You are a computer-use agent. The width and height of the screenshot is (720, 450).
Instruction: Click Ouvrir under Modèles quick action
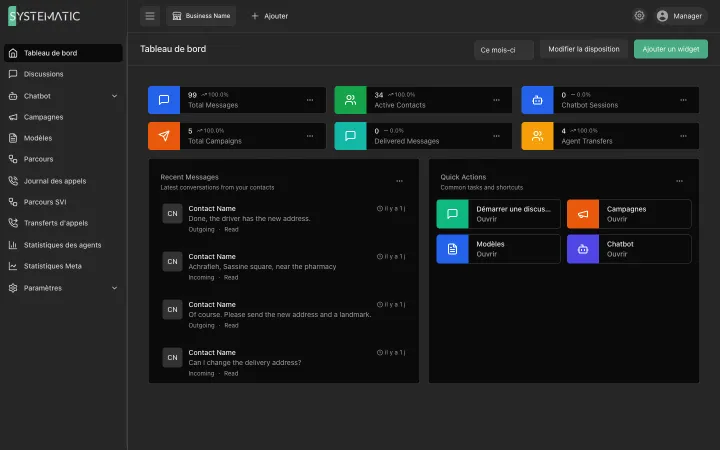coord(486,254)
